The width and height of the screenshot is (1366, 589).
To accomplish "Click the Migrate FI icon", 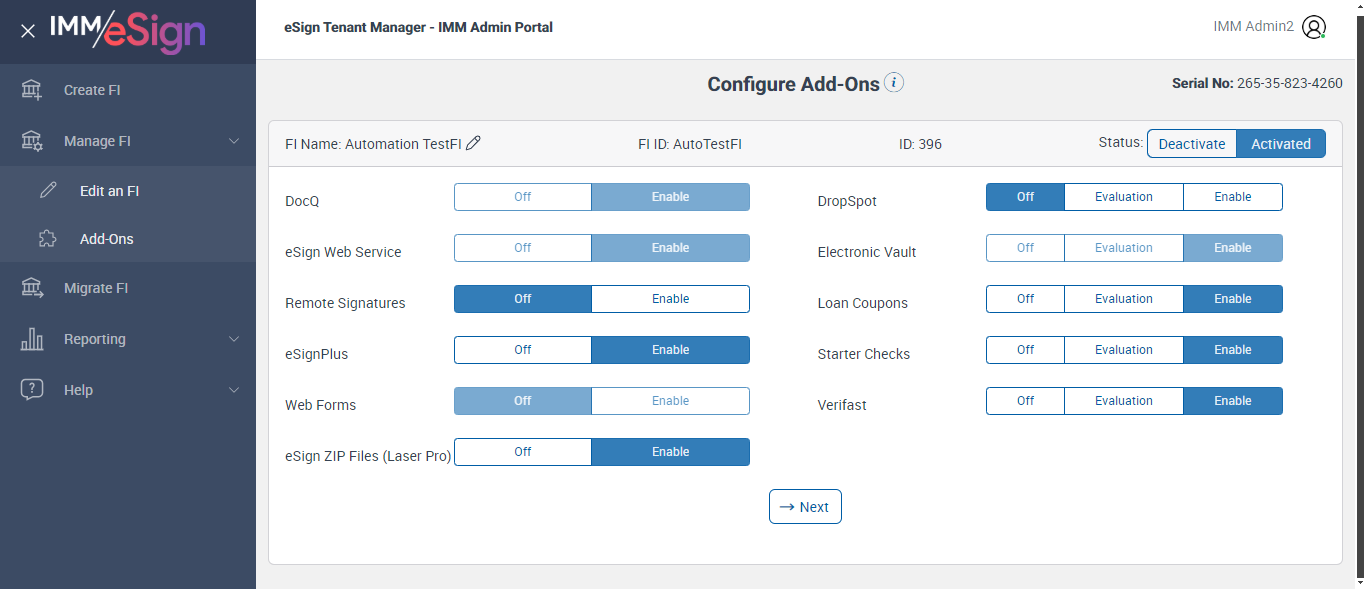I will (x=32, y=288).
